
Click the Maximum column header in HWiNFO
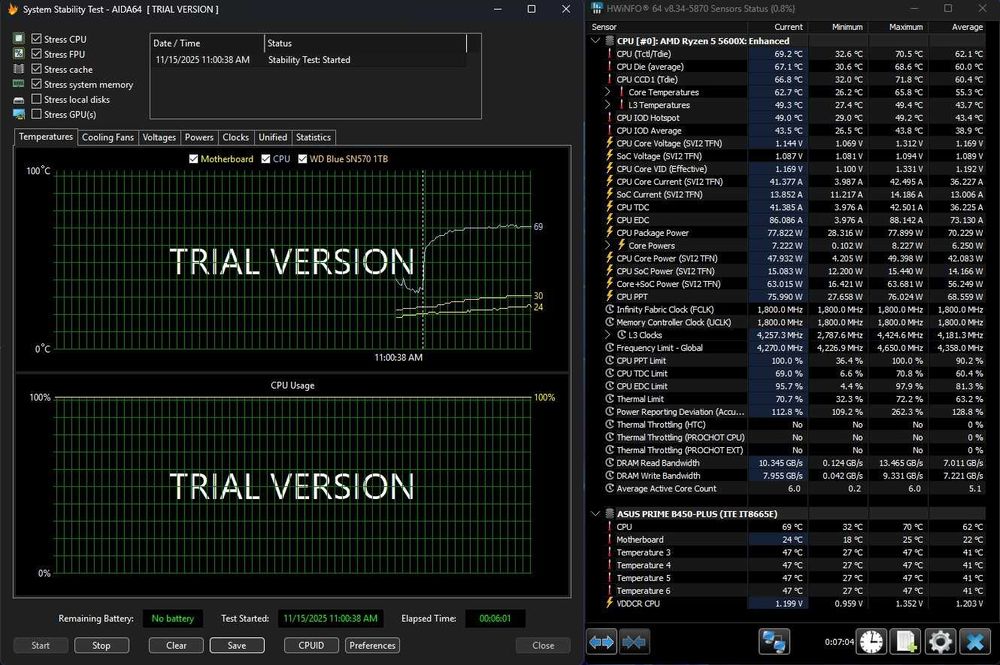tap(904, 27)
